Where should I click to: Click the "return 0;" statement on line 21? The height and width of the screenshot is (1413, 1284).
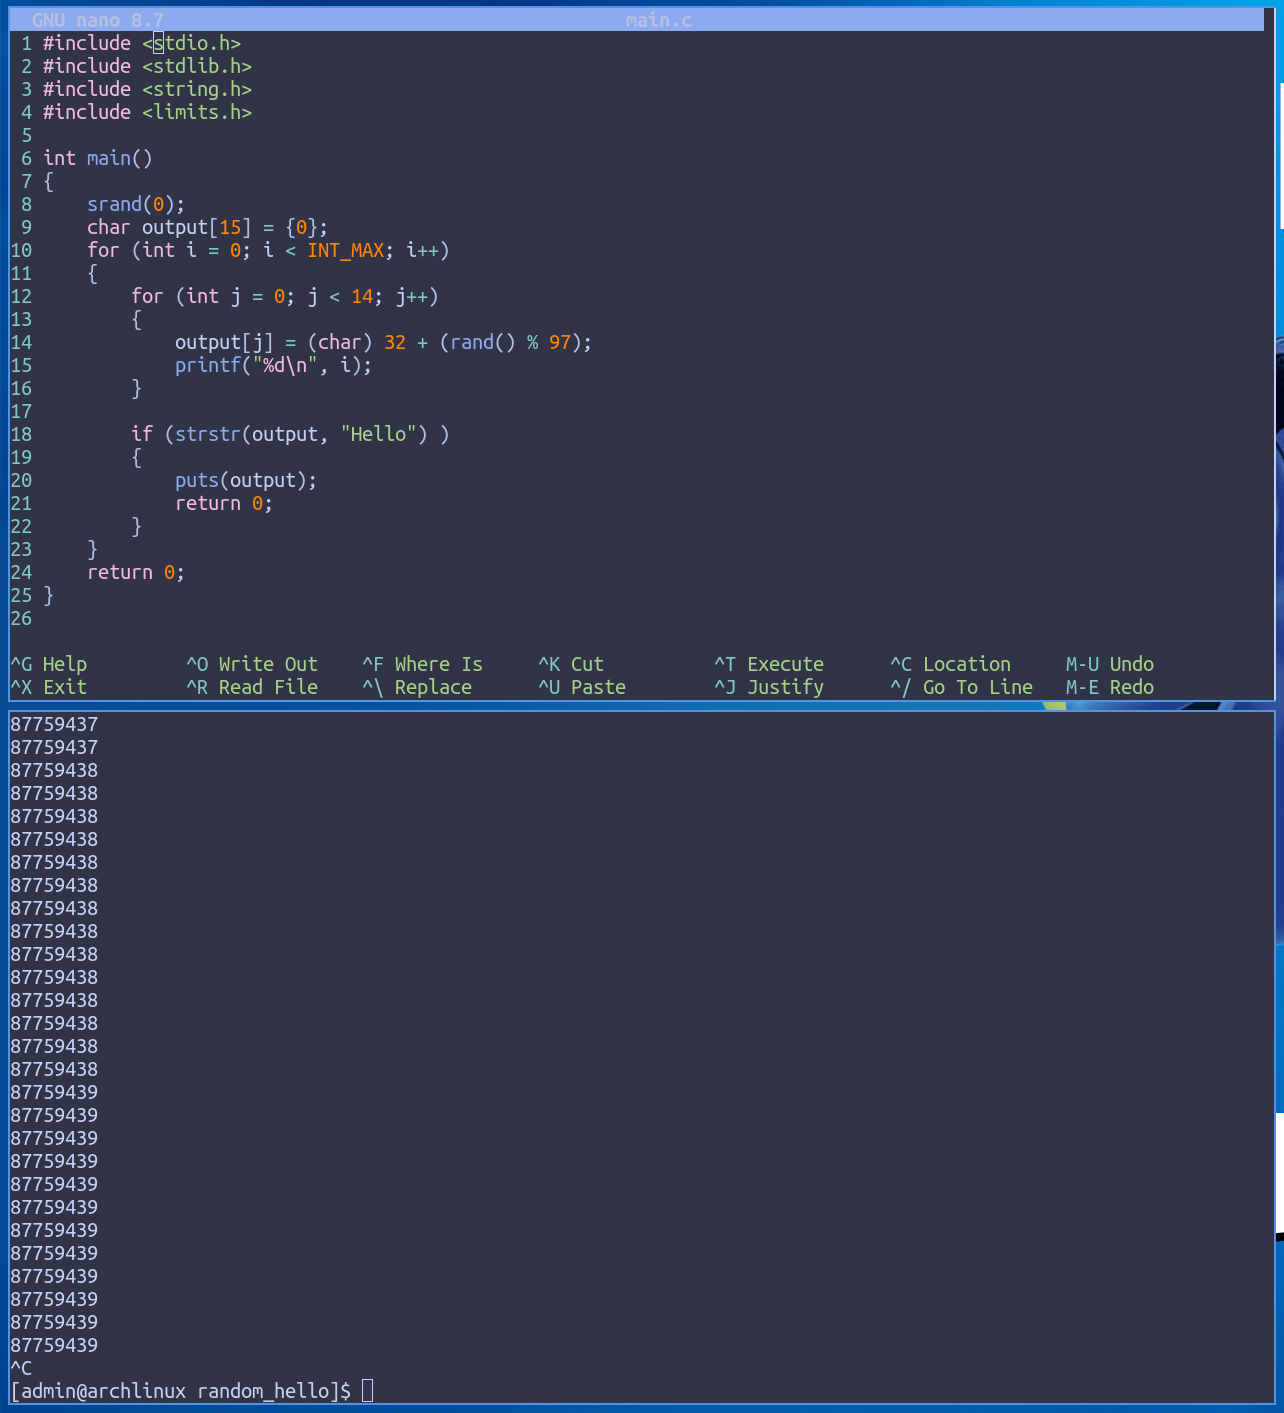pos(224,503)
